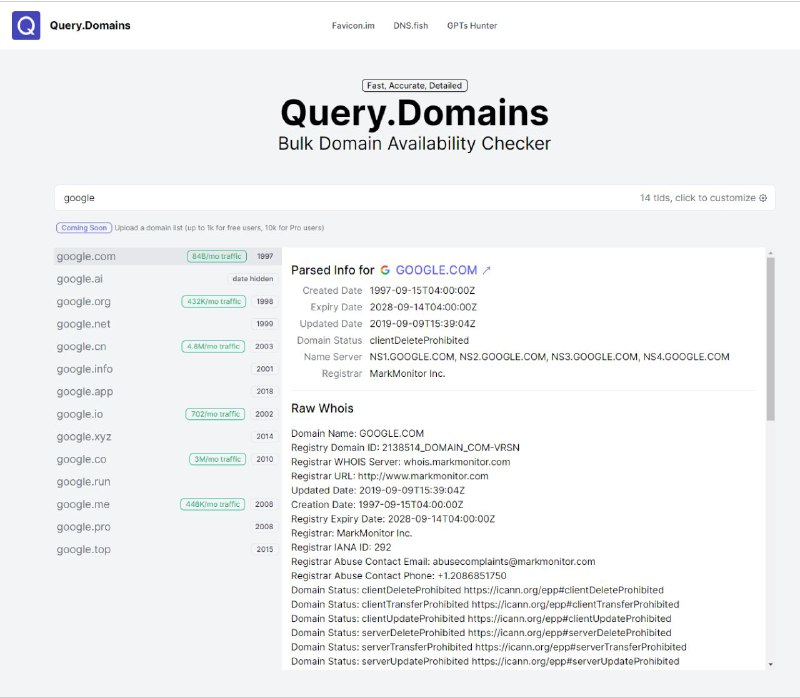800x698 pixels.
Task: Click the Registry Domain ID line
Action: (x=405, y=447)
